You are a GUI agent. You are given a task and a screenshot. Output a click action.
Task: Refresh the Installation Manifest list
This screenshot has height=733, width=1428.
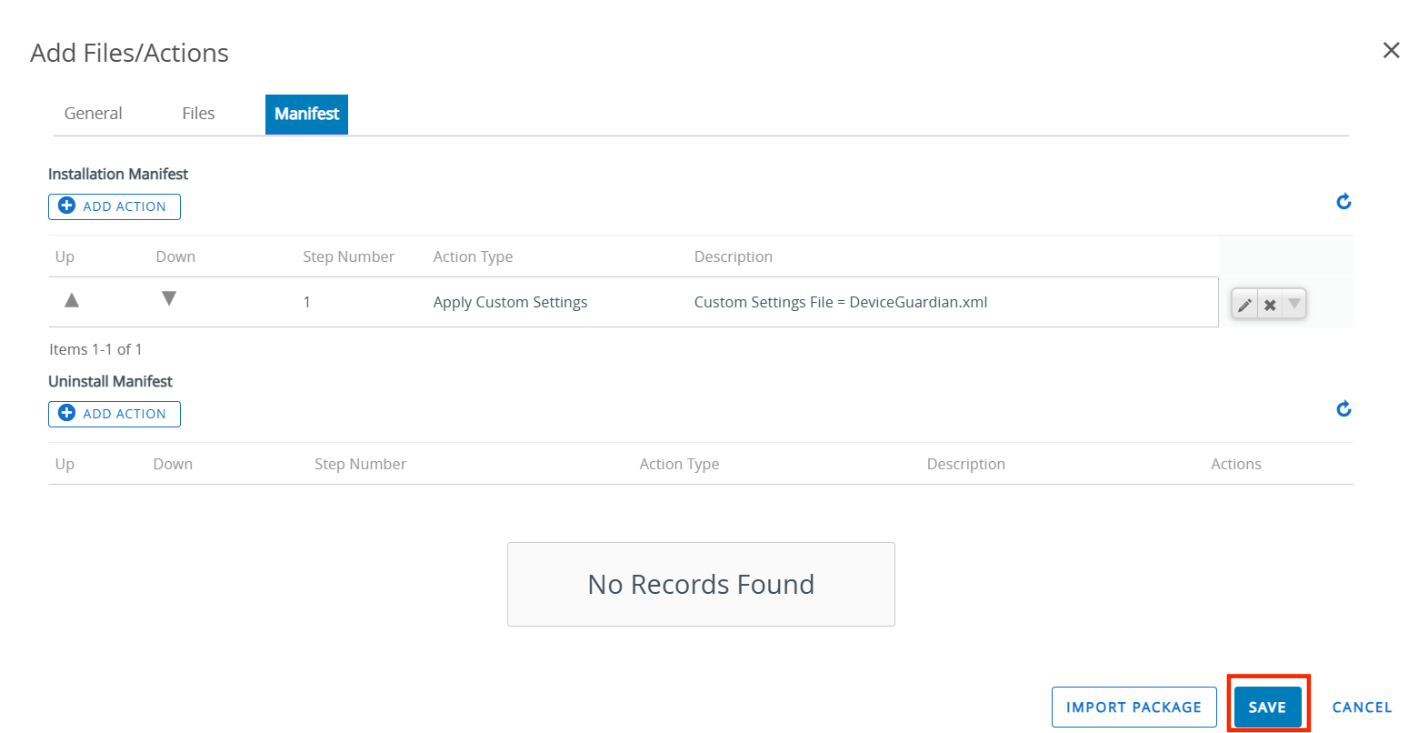pos(1344,202)
